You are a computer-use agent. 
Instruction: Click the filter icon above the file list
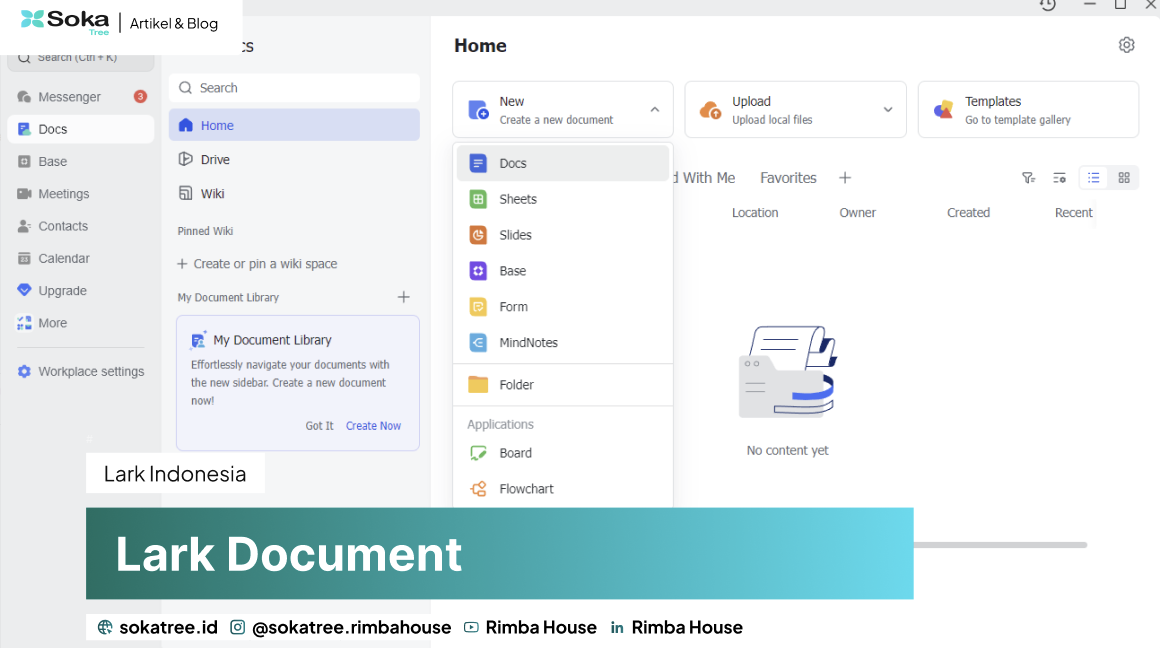1028,178
